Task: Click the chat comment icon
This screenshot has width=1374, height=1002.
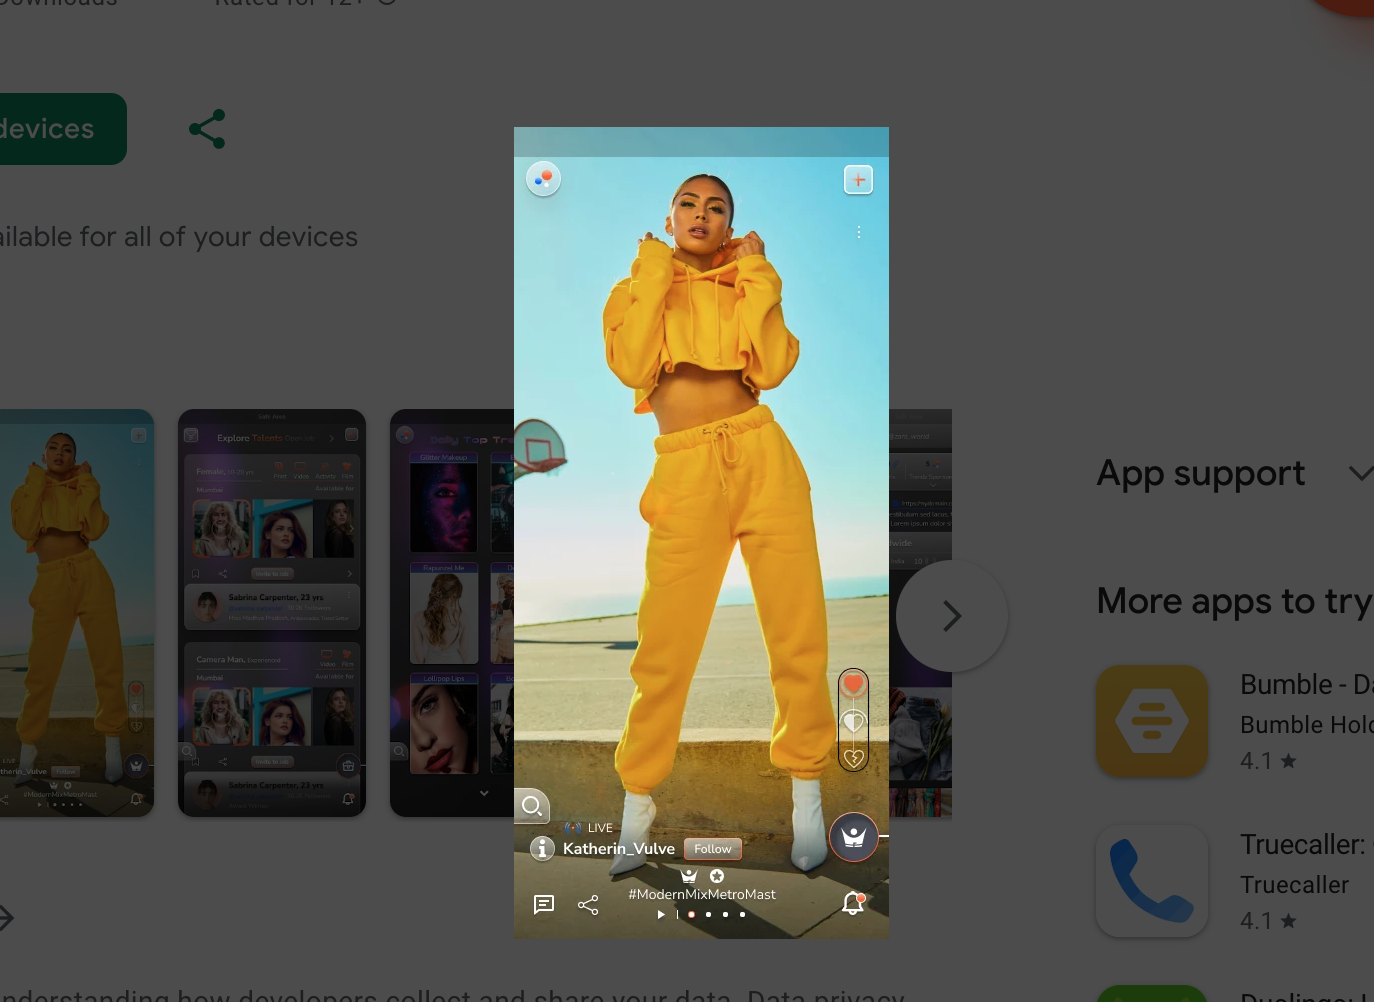Action: pos(544,904)
